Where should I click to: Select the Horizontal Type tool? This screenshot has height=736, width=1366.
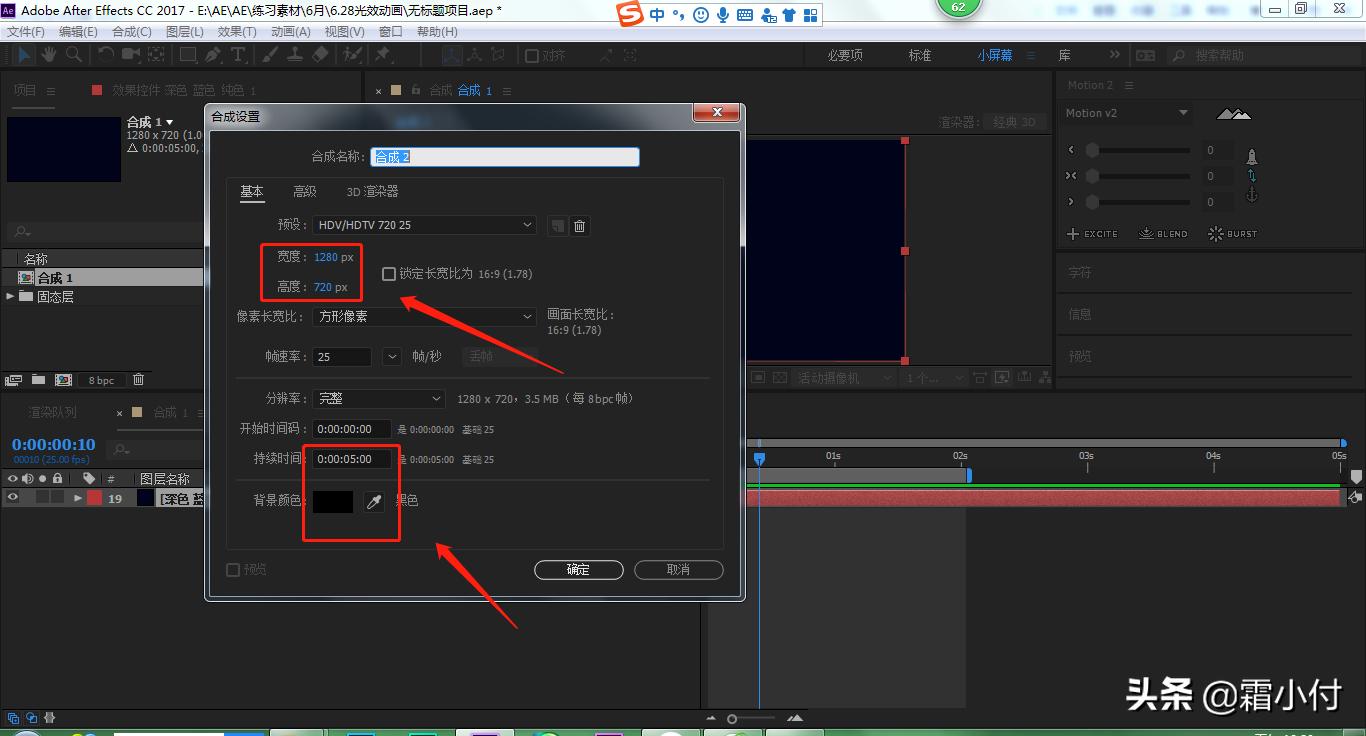238,54
